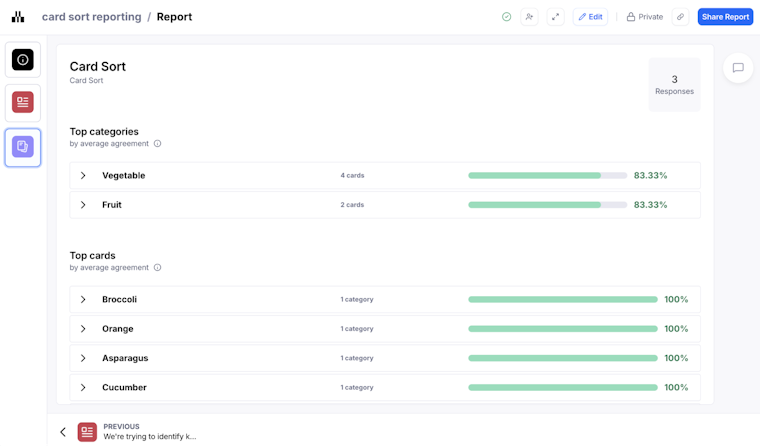Select the purple card sort block in sidebar
760x446 pixels.
pos(23,147)
